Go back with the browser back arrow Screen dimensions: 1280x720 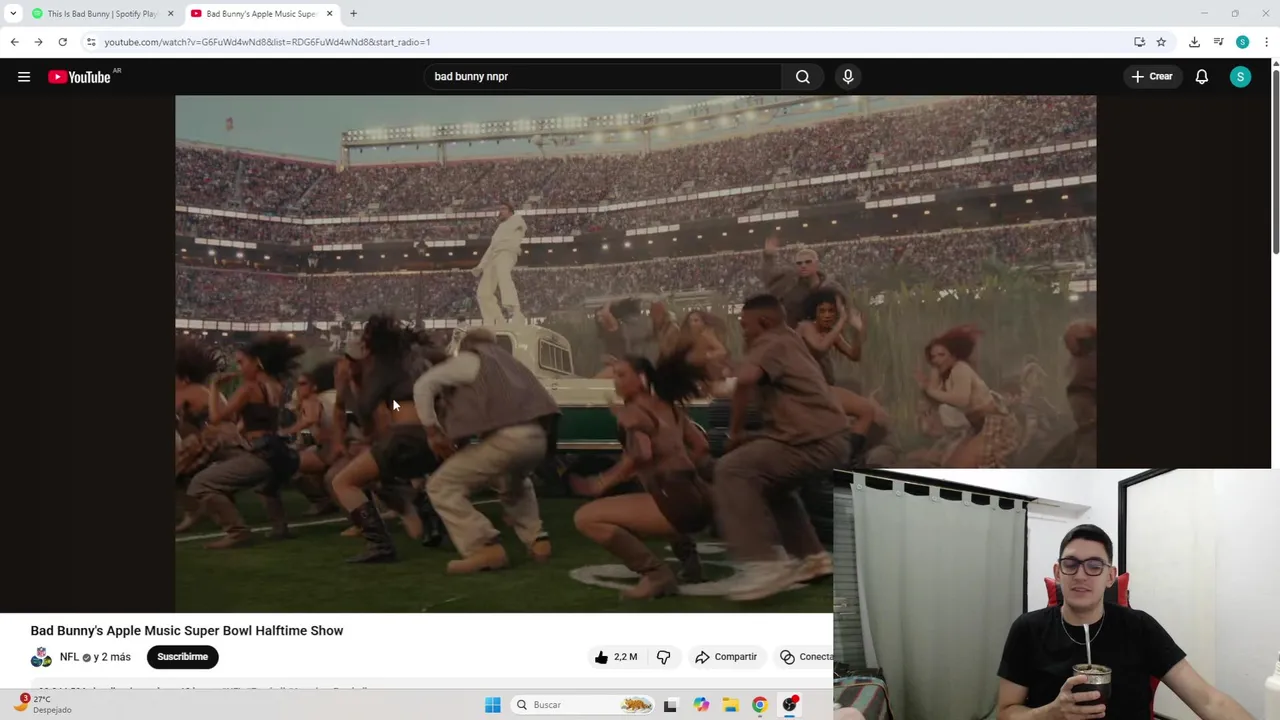click(14, 42)
